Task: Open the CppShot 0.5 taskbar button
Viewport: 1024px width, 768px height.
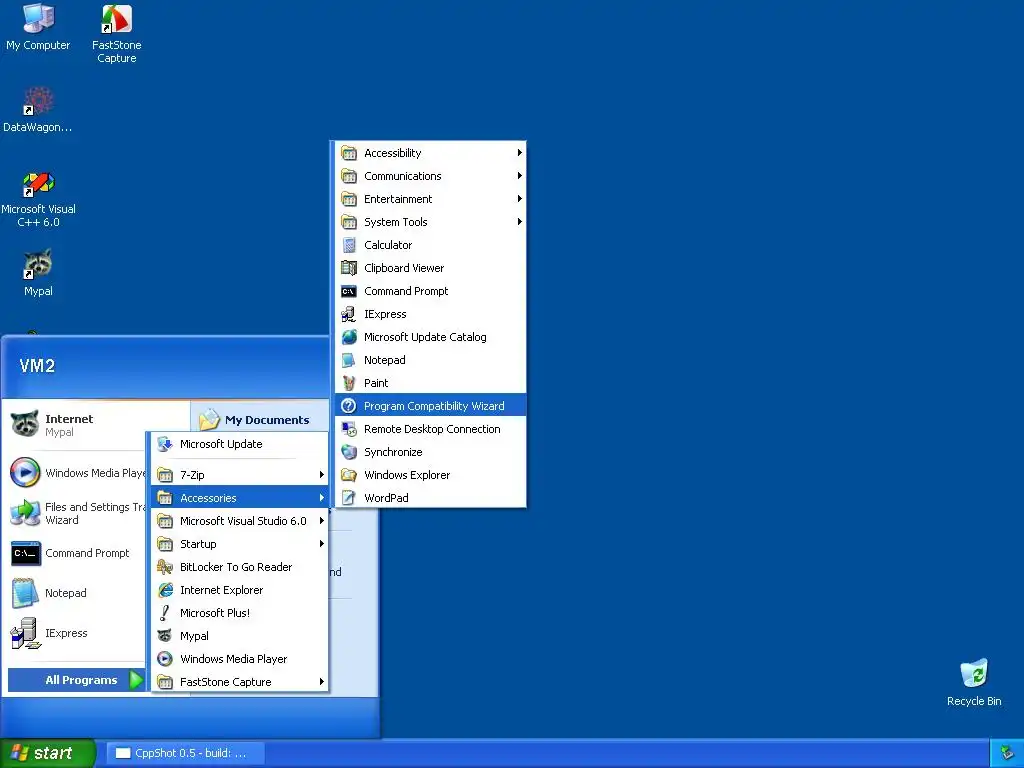Action: 185,754
